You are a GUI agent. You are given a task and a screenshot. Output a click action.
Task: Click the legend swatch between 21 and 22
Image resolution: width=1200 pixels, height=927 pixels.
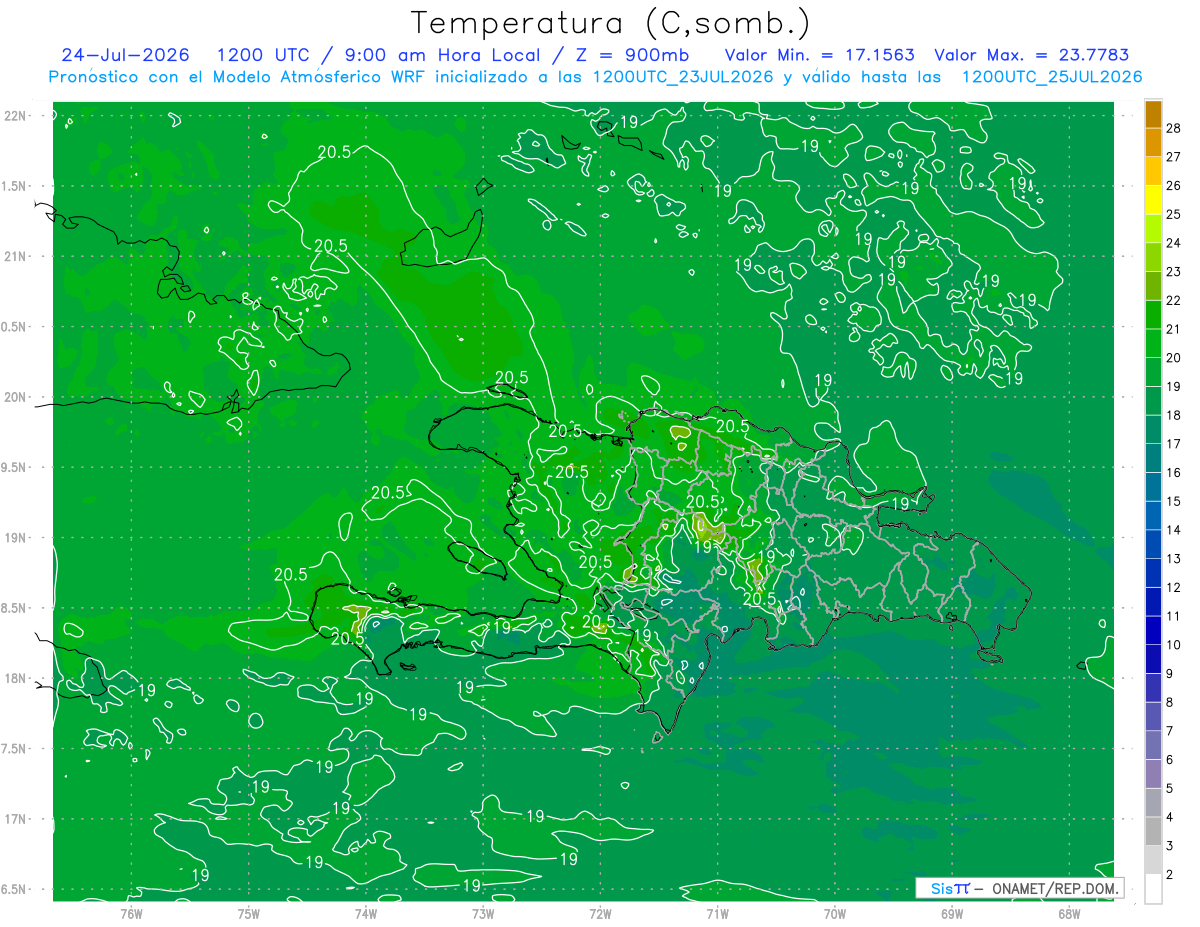[1153, 314]
